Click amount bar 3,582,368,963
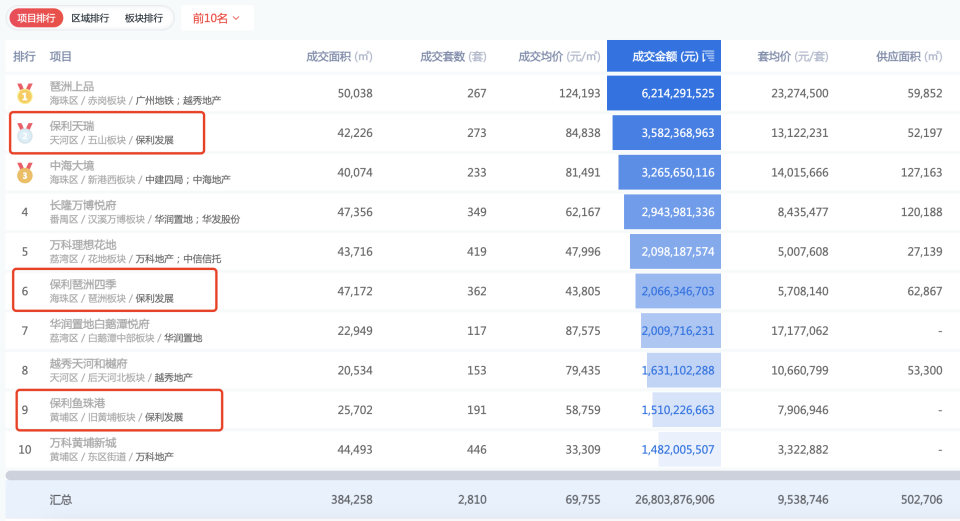Viewport: 960px width, 521px height. point(667,133)
